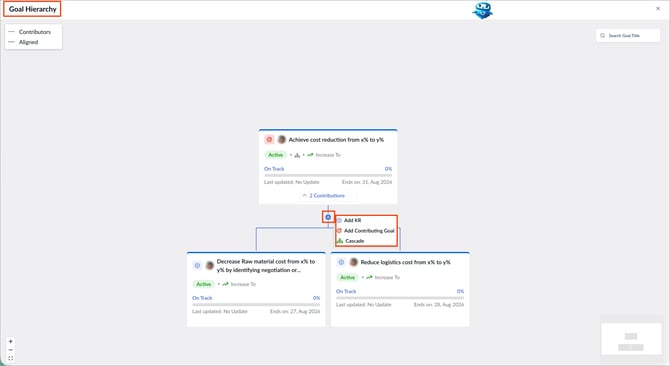Zoom in with the plus control
Image resolution: width=670 pixels, height=366 pixels.
click(x=11, y=341)
